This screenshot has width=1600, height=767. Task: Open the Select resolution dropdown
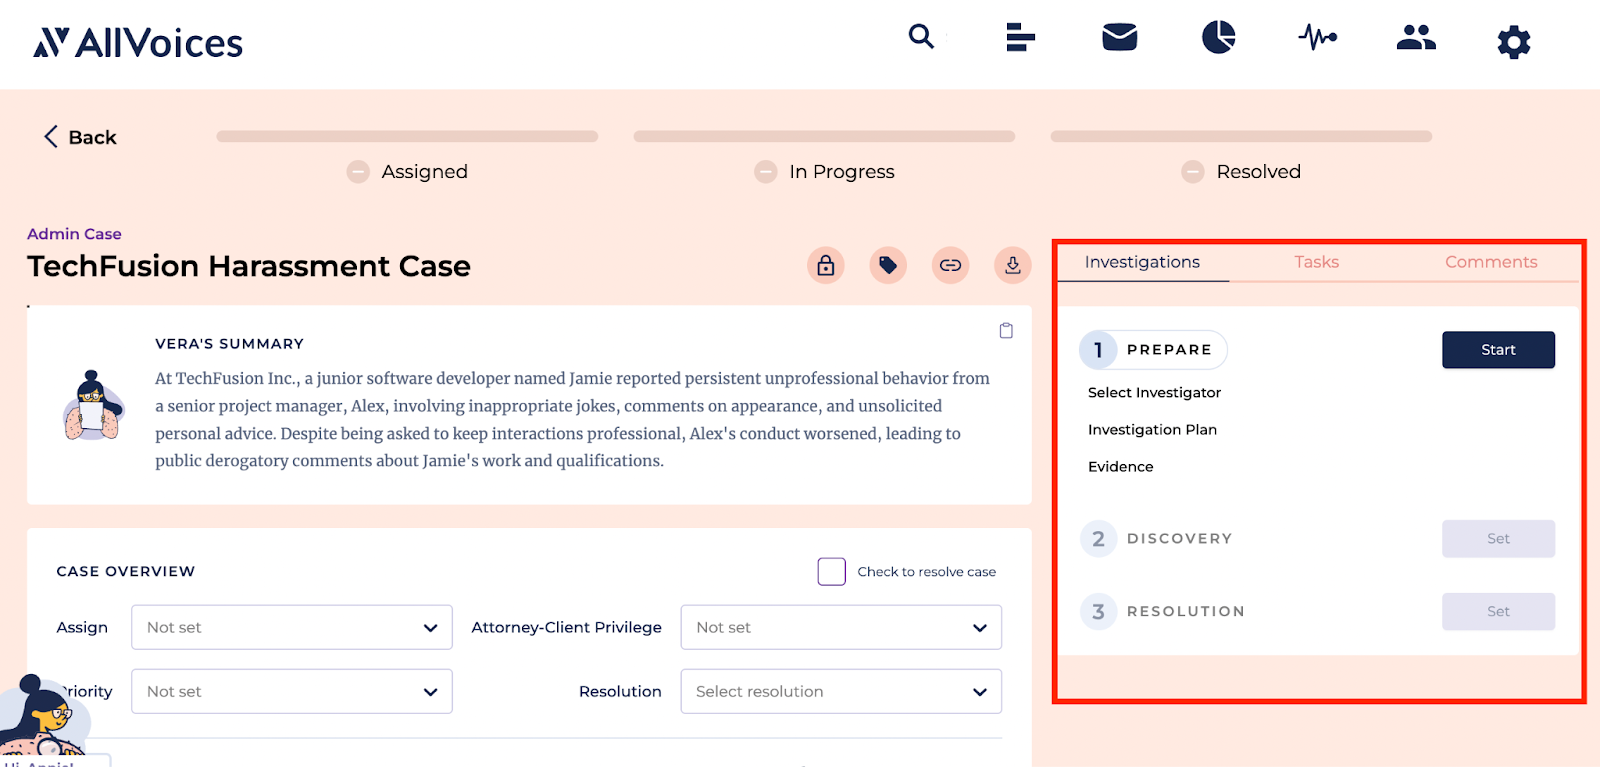tap(841, 691)
